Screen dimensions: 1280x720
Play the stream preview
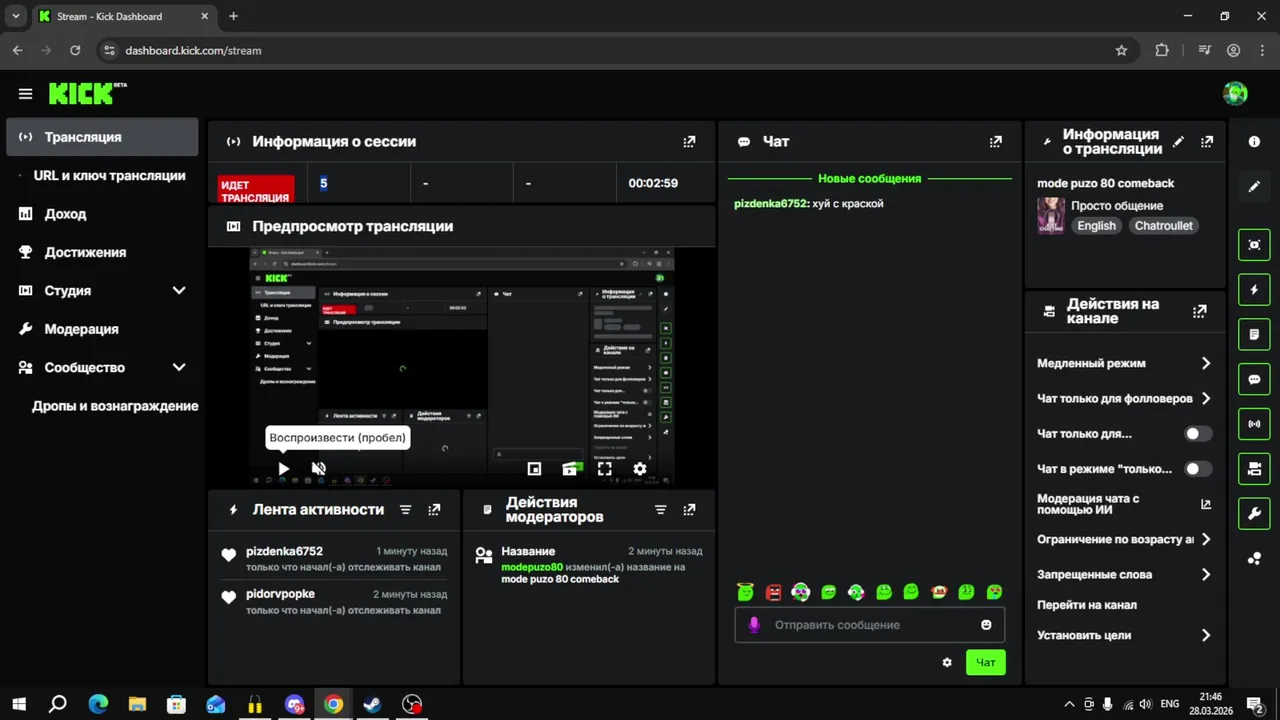pyautogui.click(x=284, y=468)
